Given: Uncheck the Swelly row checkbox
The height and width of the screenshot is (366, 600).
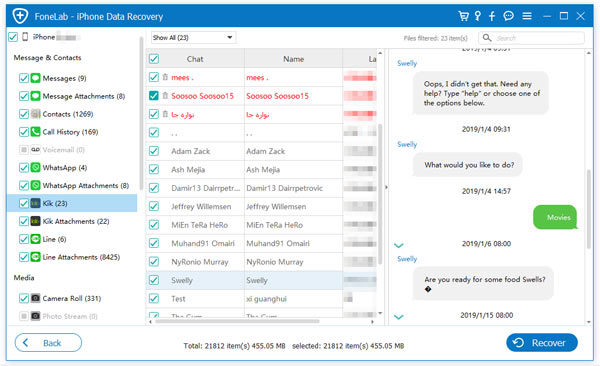Looking at the screenshot, I should click(154, 280).
